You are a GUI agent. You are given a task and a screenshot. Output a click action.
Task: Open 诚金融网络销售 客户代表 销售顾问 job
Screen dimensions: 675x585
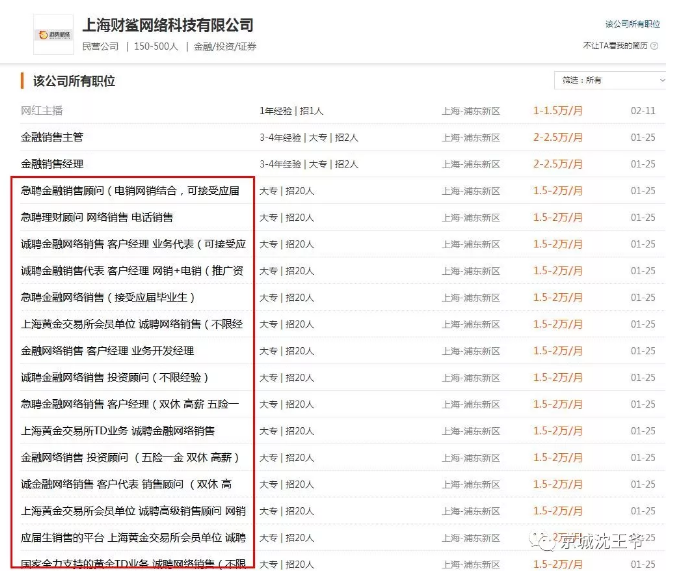click(x=126, y=484)
